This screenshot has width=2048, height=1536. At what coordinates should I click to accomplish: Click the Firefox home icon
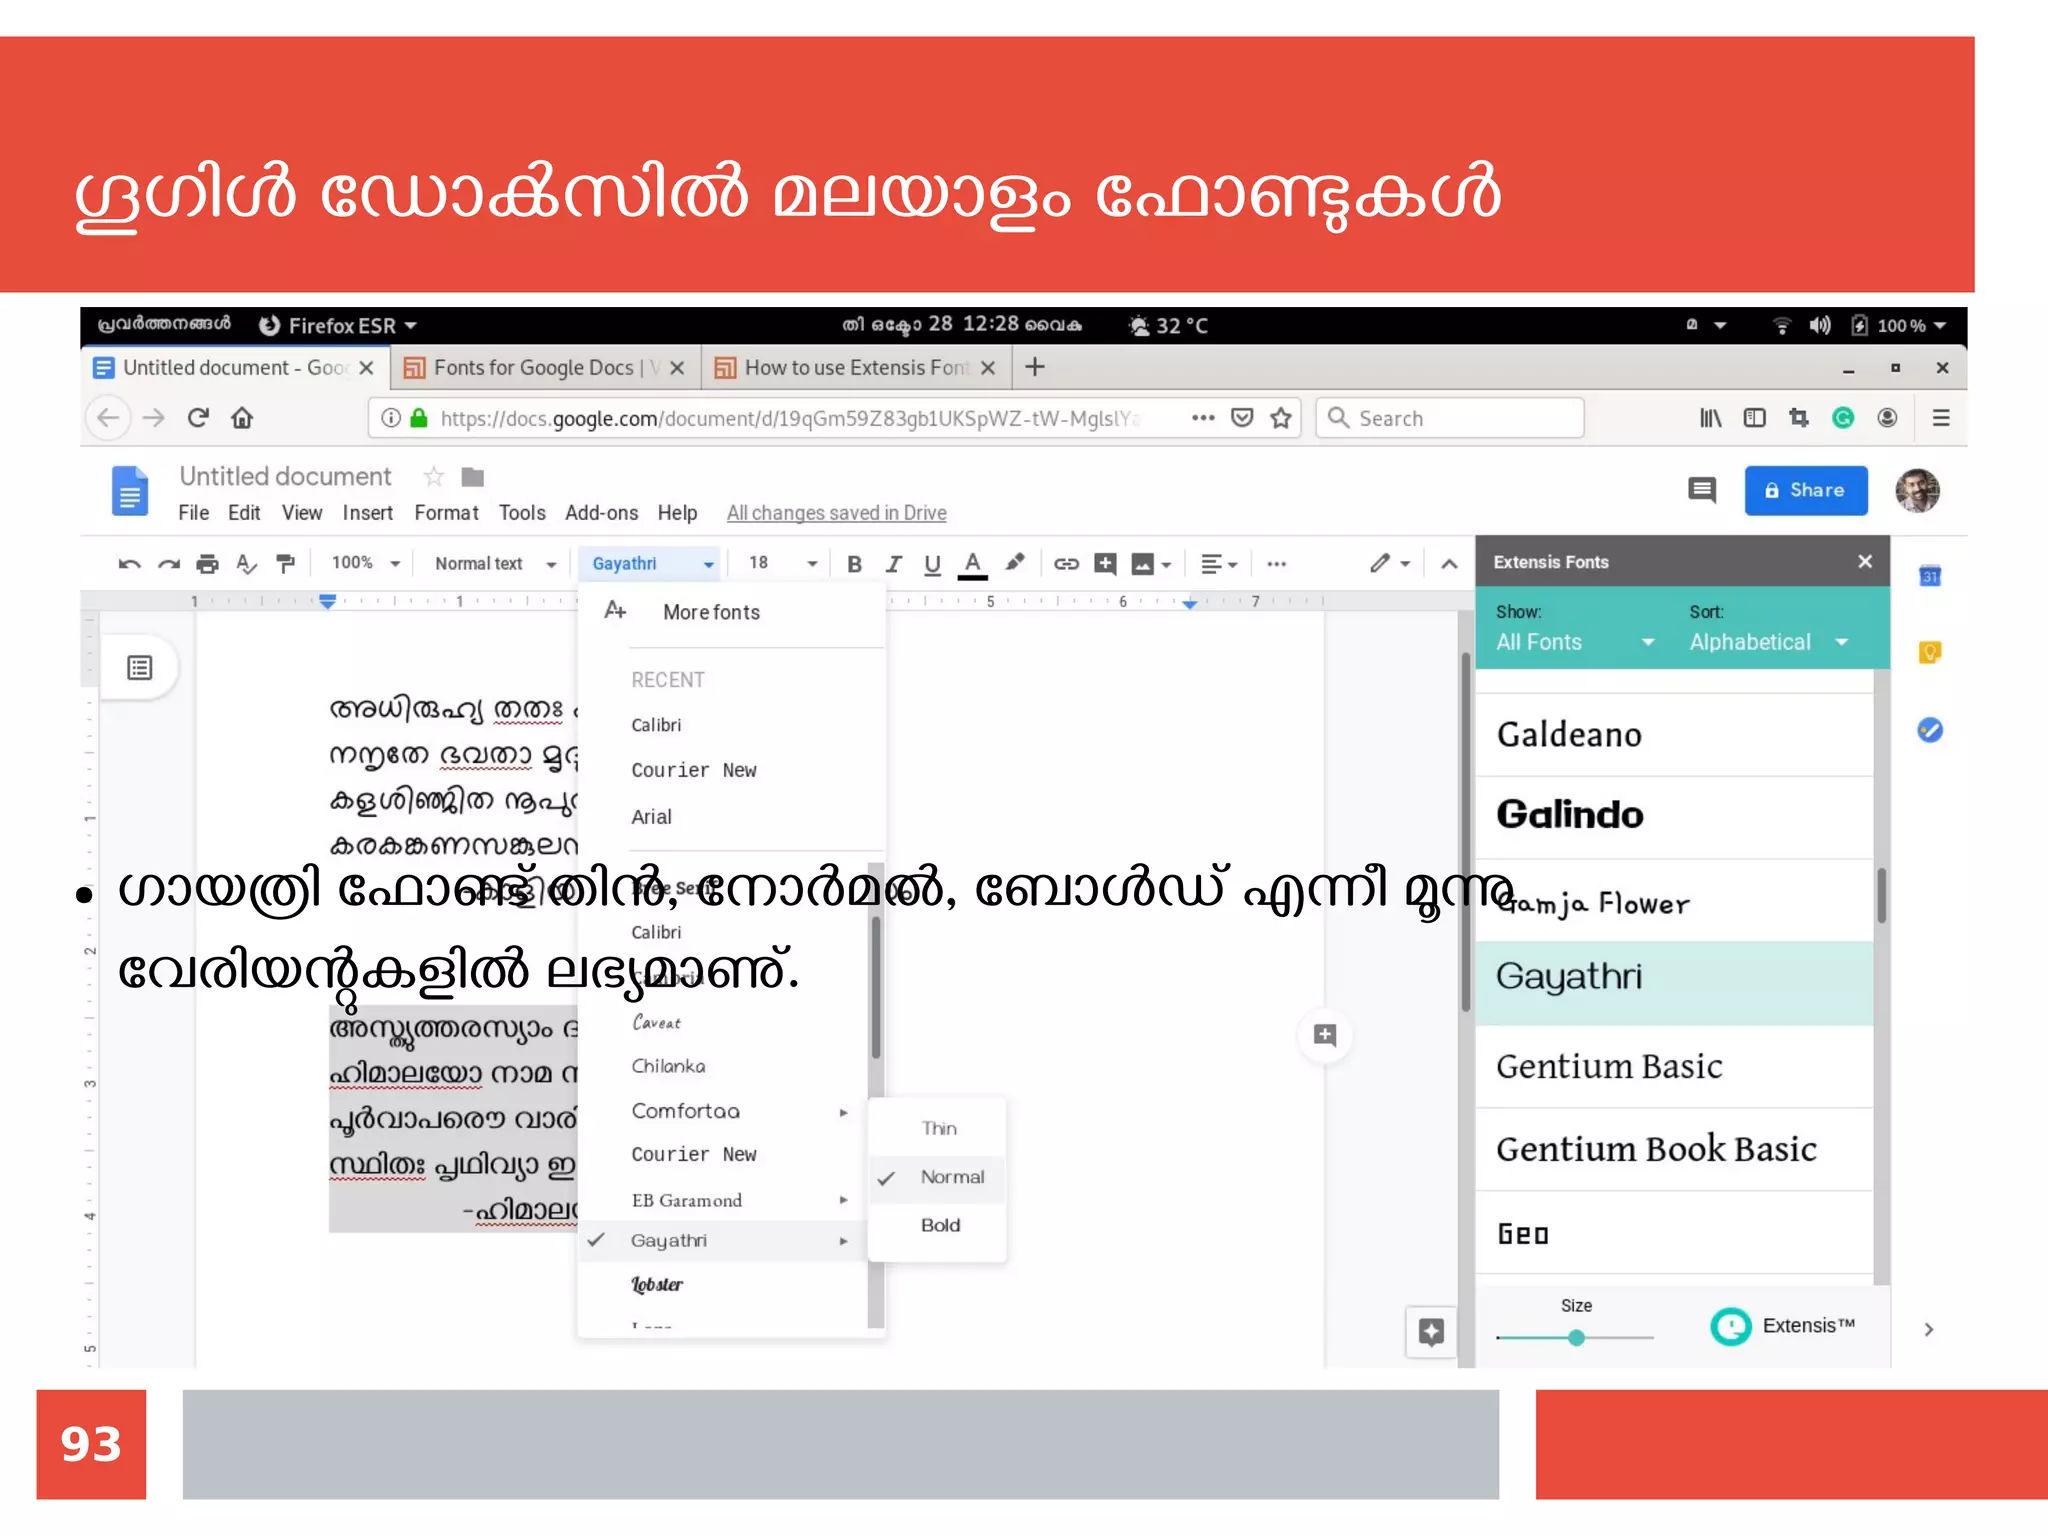point(242,418)
